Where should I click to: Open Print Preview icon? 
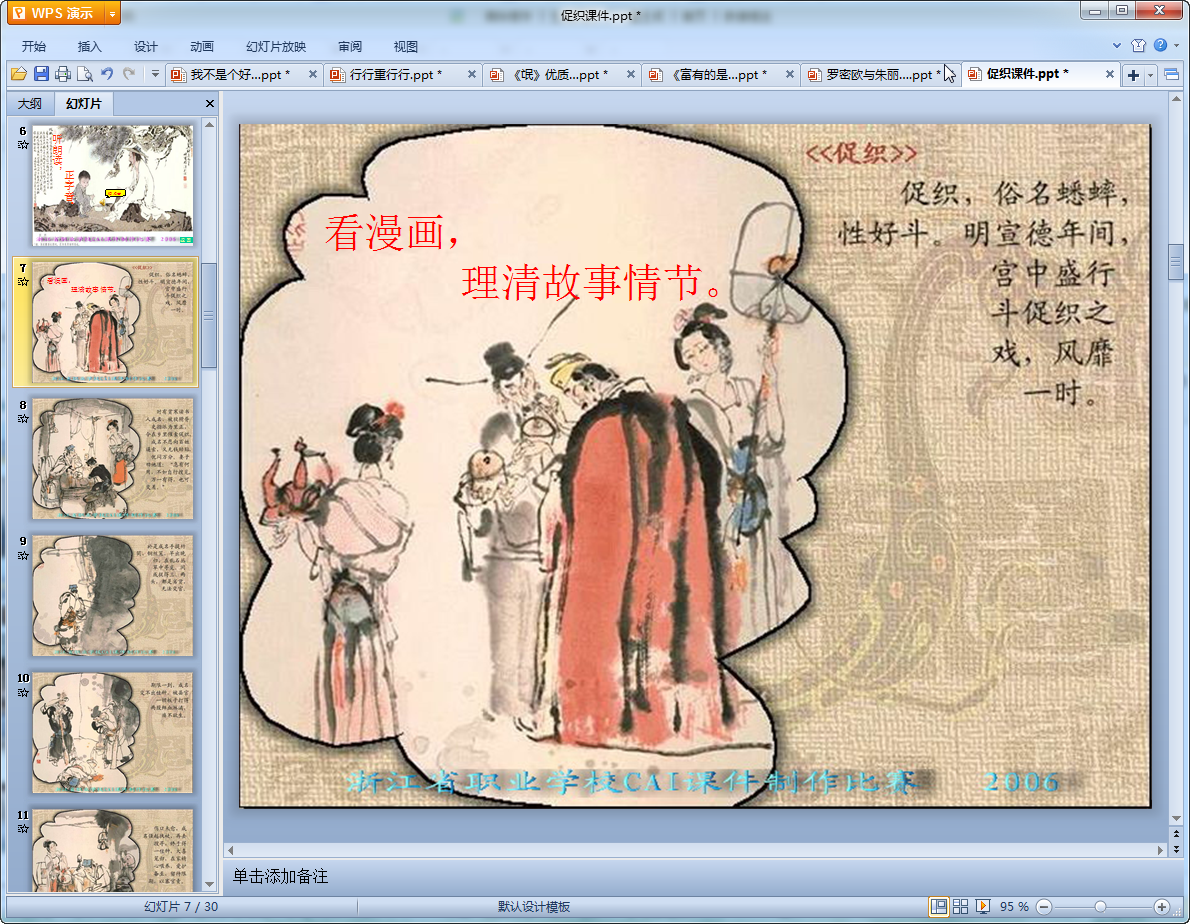pos(85,74)
